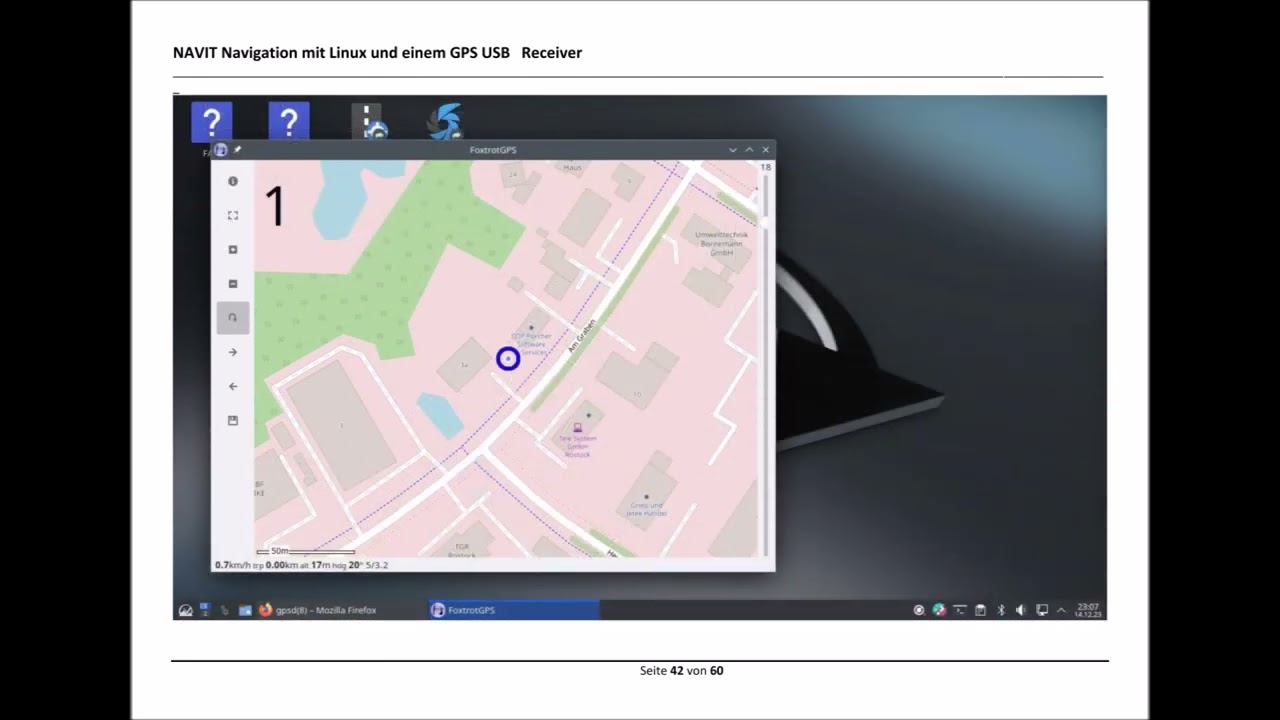Open Bluetooth settings from tray
Screen dimensions: 1280x720
click(x=1001, y=610)
